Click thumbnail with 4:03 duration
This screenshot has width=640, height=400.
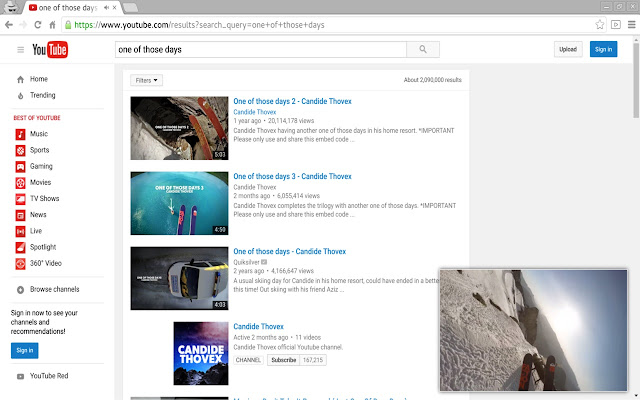click(180, 278)
